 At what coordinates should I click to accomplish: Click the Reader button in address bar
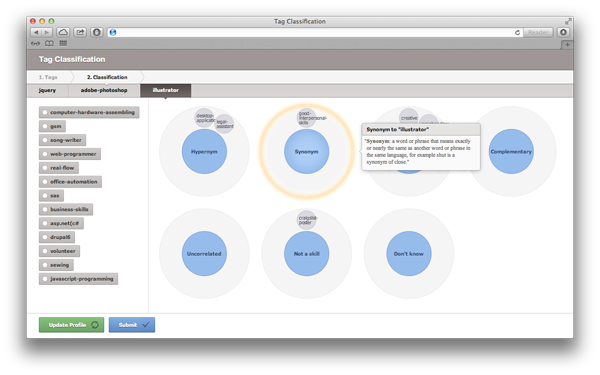point(538,33)
